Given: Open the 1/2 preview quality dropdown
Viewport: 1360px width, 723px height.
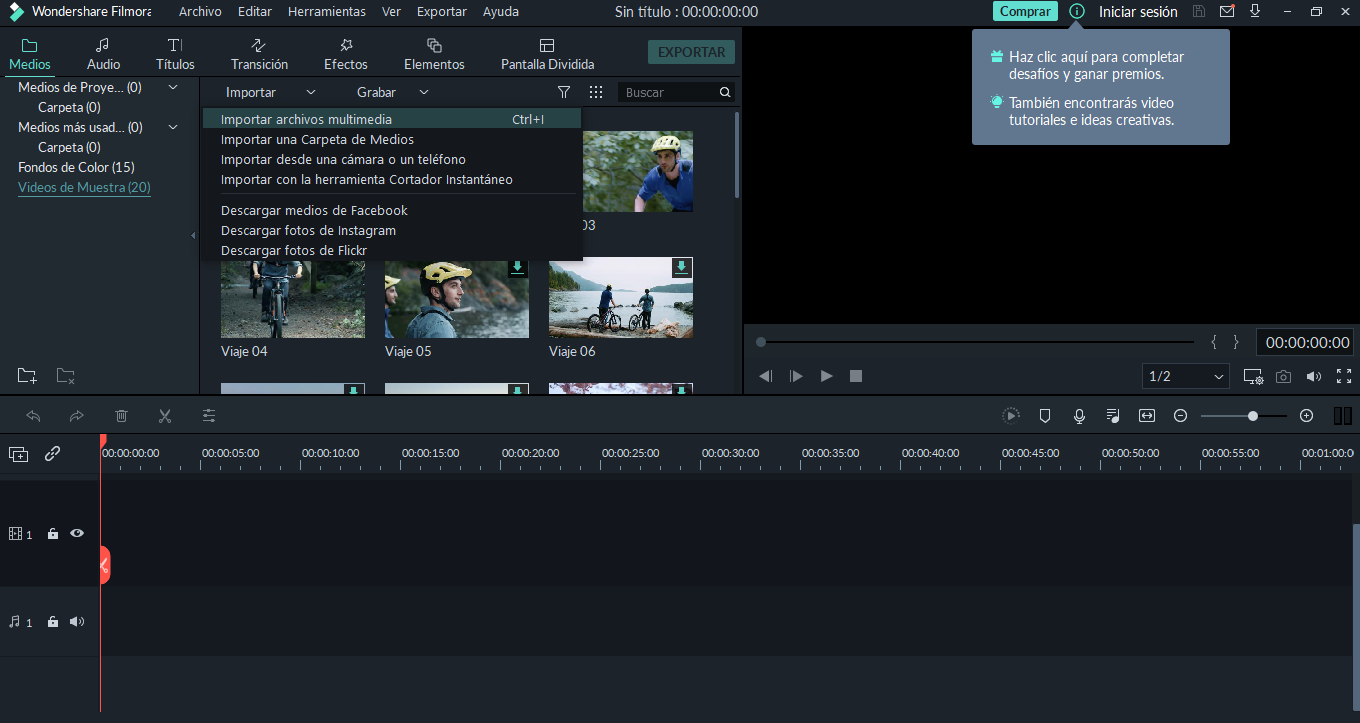Looking at the screenshot, I should (x=1185, y=377).
